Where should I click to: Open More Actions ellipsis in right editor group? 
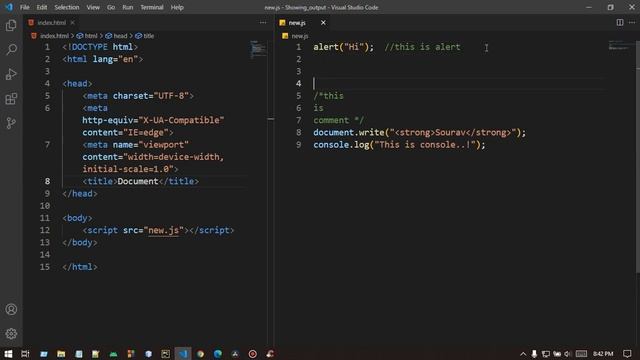coord(632,22)
